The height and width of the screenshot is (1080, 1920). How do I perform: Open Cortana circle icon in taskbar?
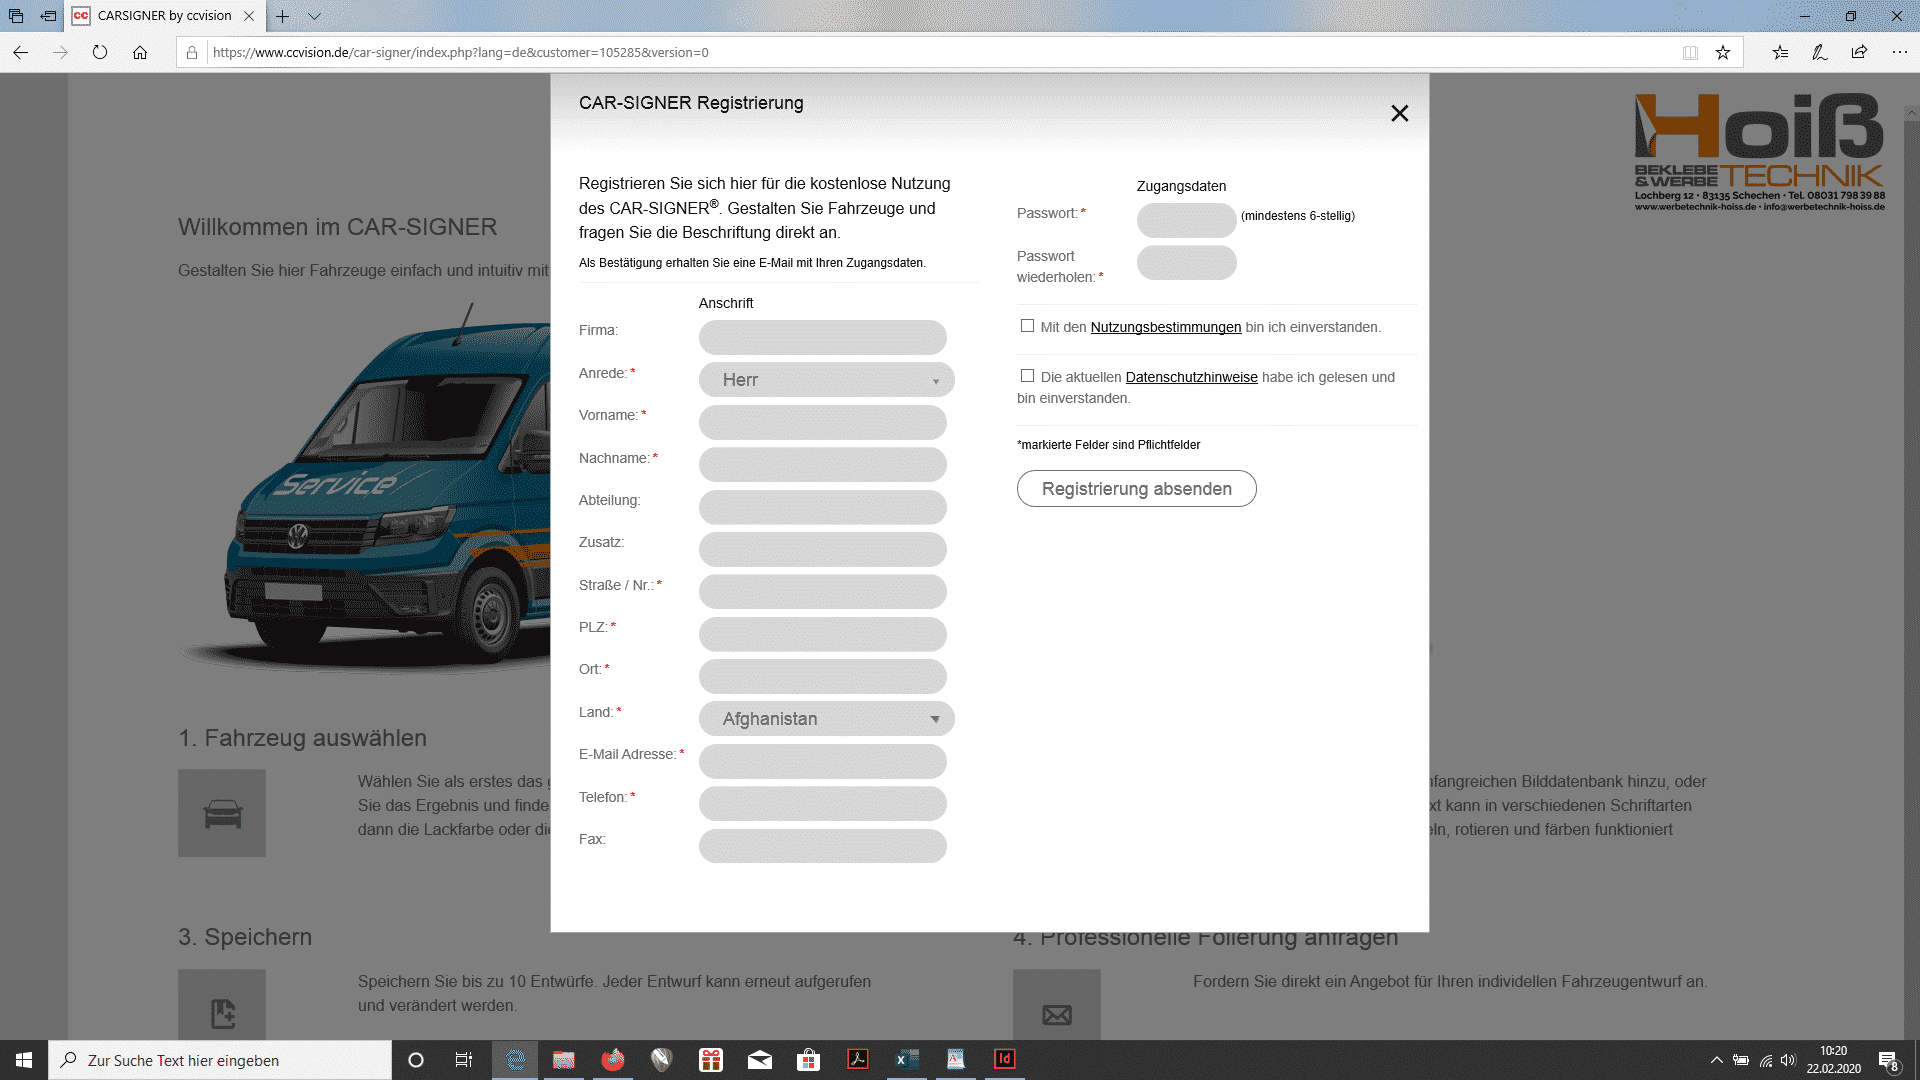(x=416, y=1060)
